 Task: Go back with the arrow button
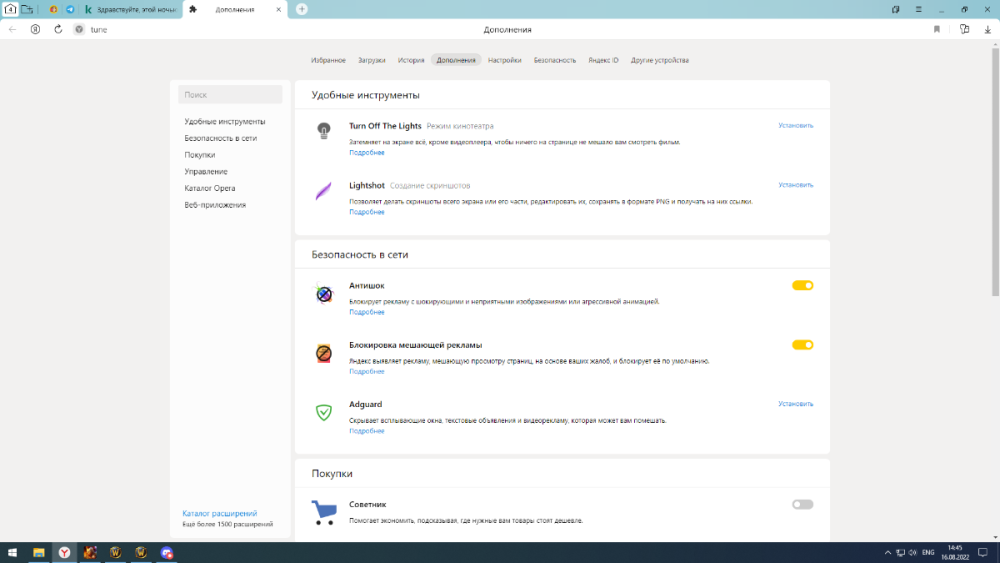(x=13, y=29)
